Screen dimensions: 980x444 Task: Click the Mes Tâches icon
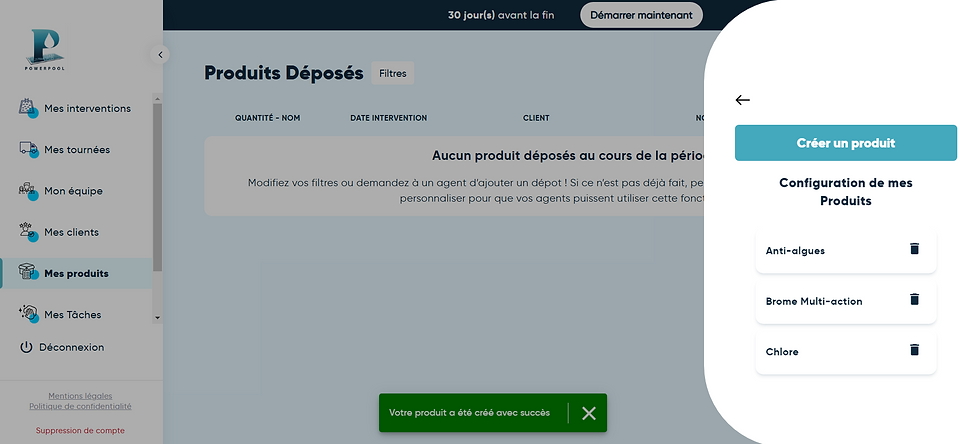point(28,314)
